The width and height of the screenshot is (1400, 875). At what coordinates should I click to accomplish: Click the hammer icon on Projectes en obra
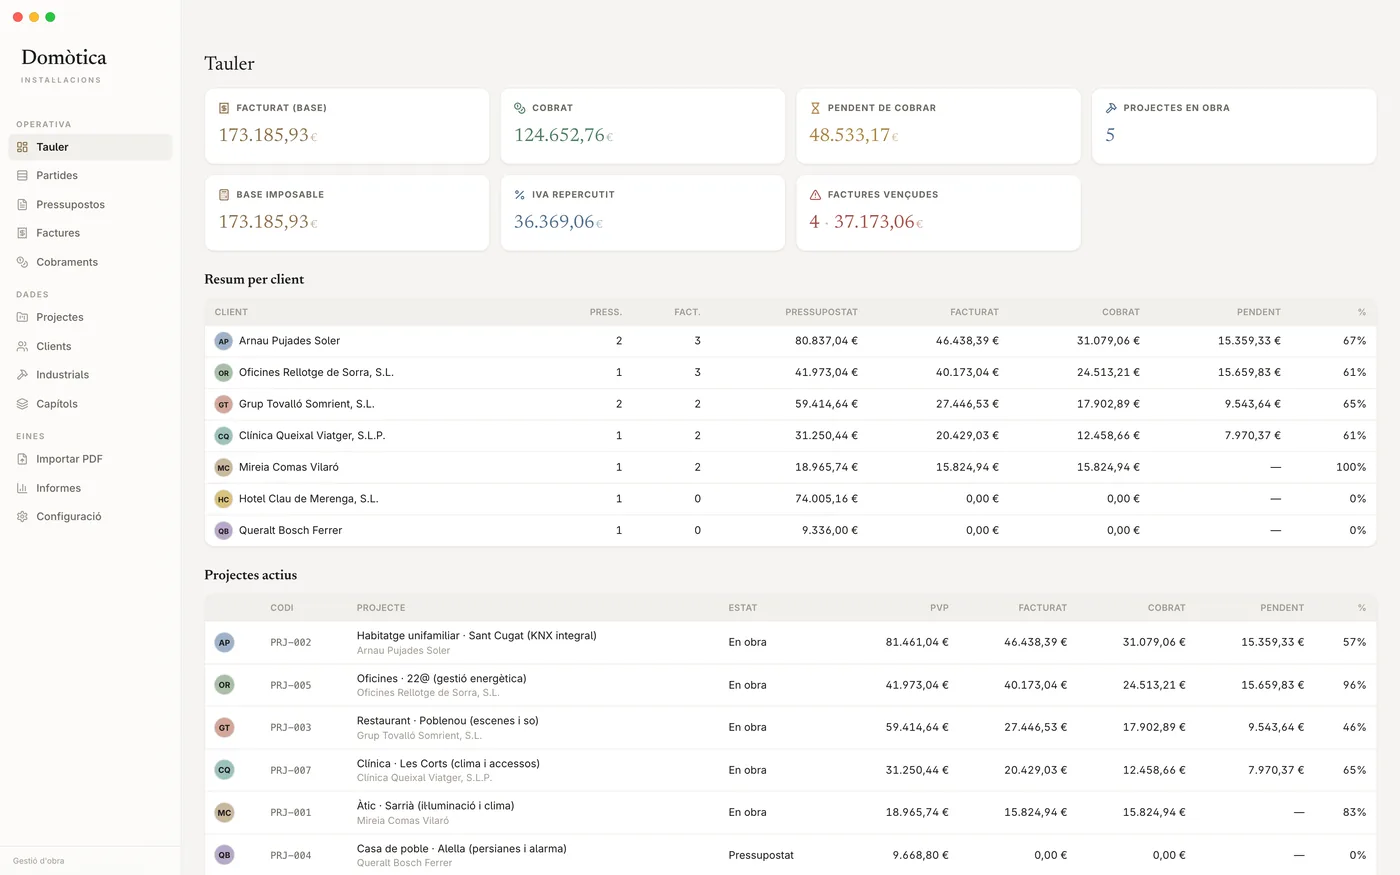(1111, 108)
